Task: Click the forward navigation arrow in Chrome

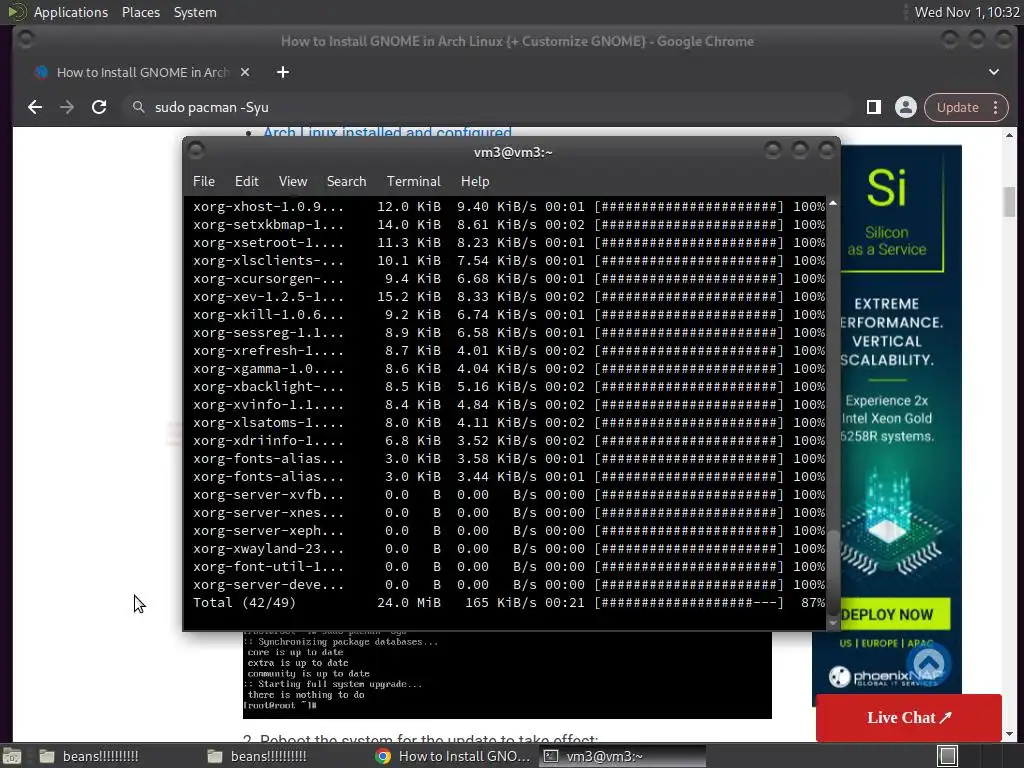Action: [67, 107]
